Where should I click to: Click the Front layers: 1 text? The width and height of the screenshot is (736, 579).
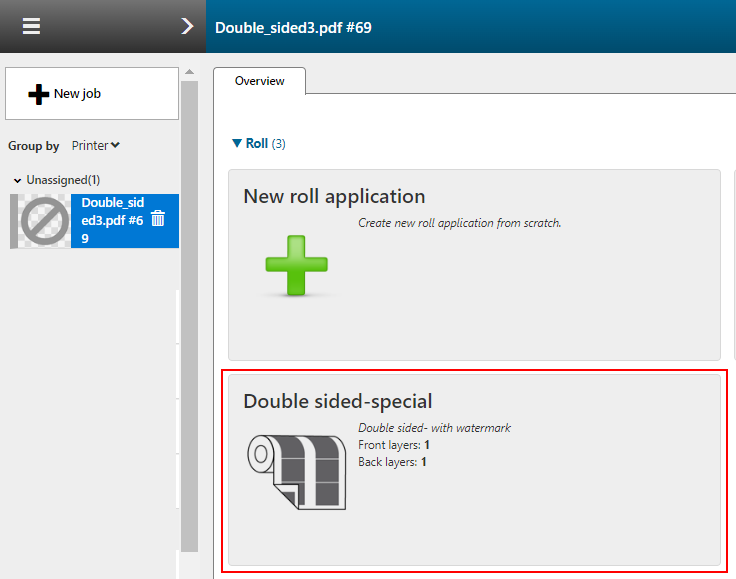[393, 444]
